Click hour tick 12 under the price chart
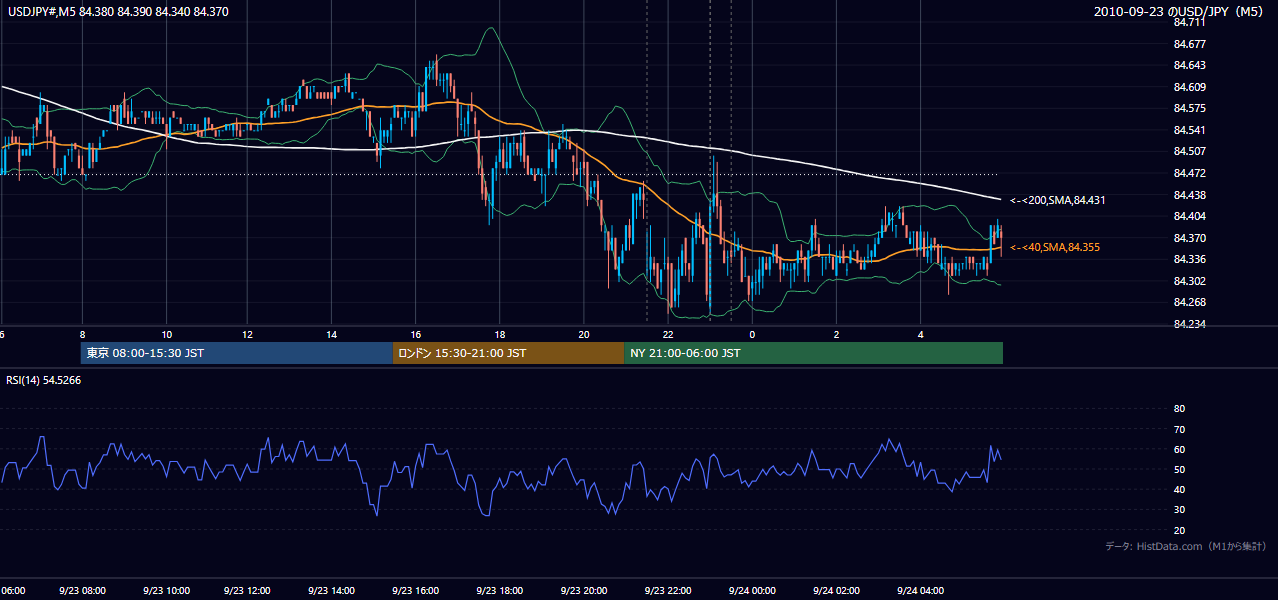 click(x=249, y=334)
